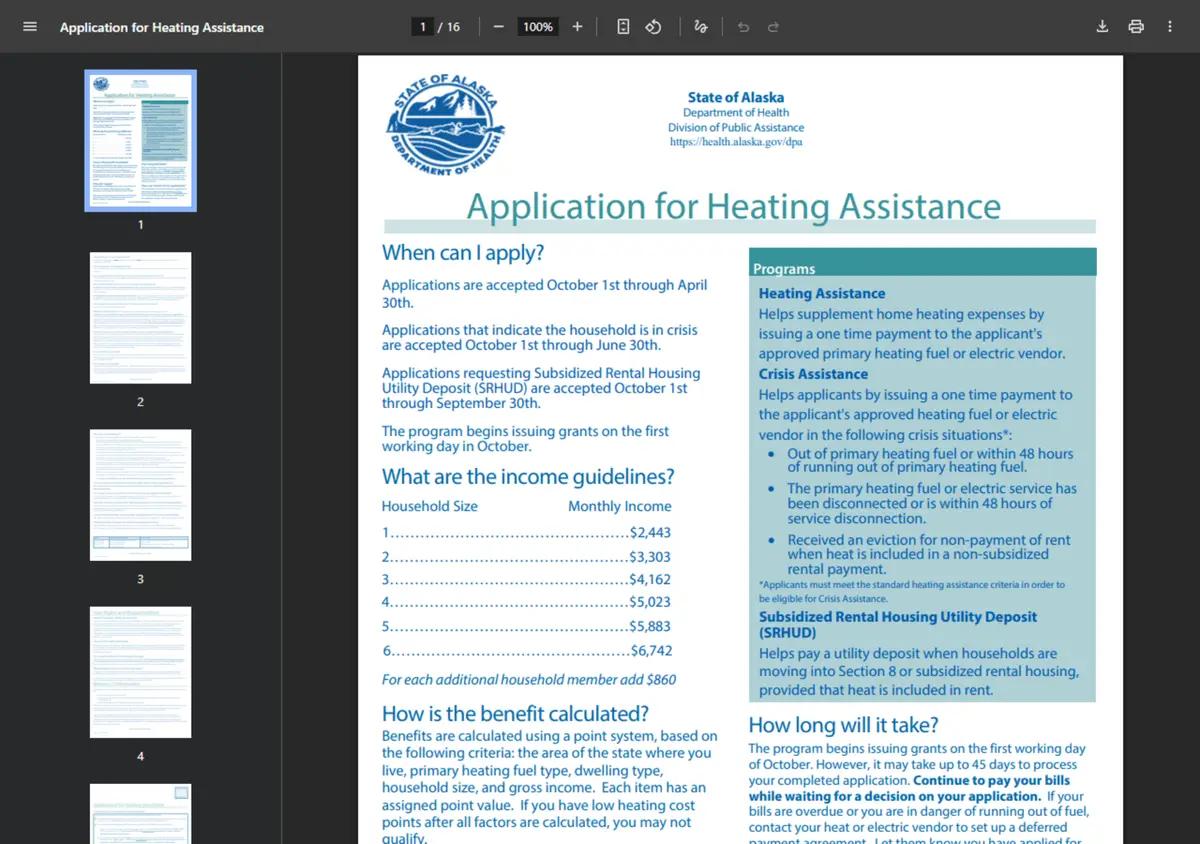Click 'Division of Public Assistance' text
Viewport: 1200px width, 844px height.
pyautogui.click(x=736, y=127)
